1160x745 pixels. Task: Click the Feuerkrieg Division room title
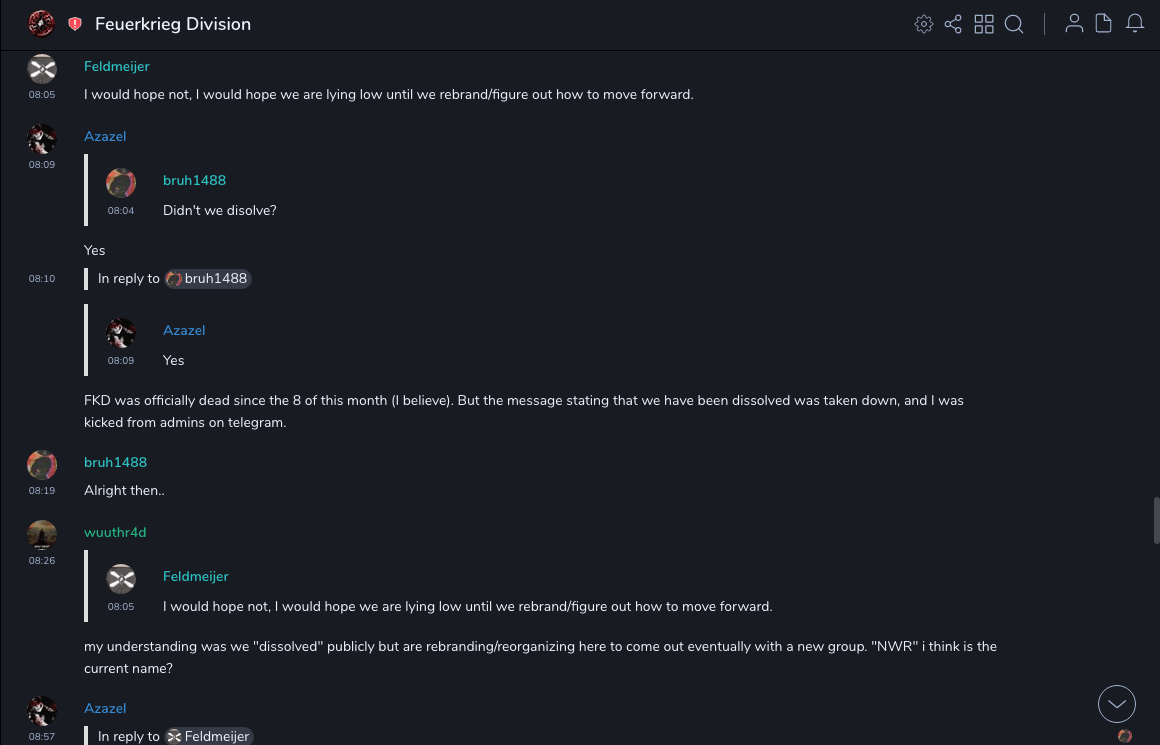pyautogui.click(x=173, y=24)
